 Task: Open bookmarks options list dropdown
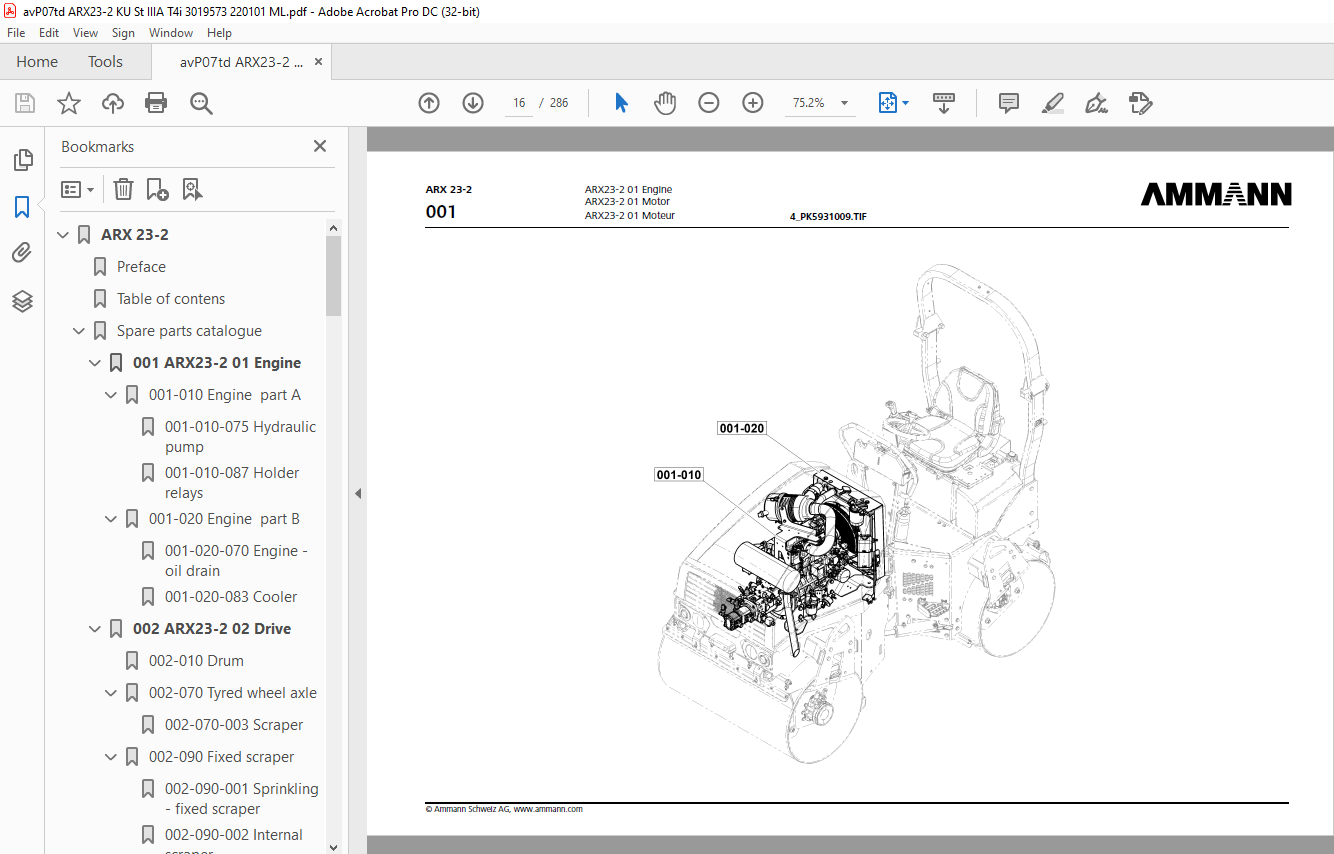click(78, 189)
